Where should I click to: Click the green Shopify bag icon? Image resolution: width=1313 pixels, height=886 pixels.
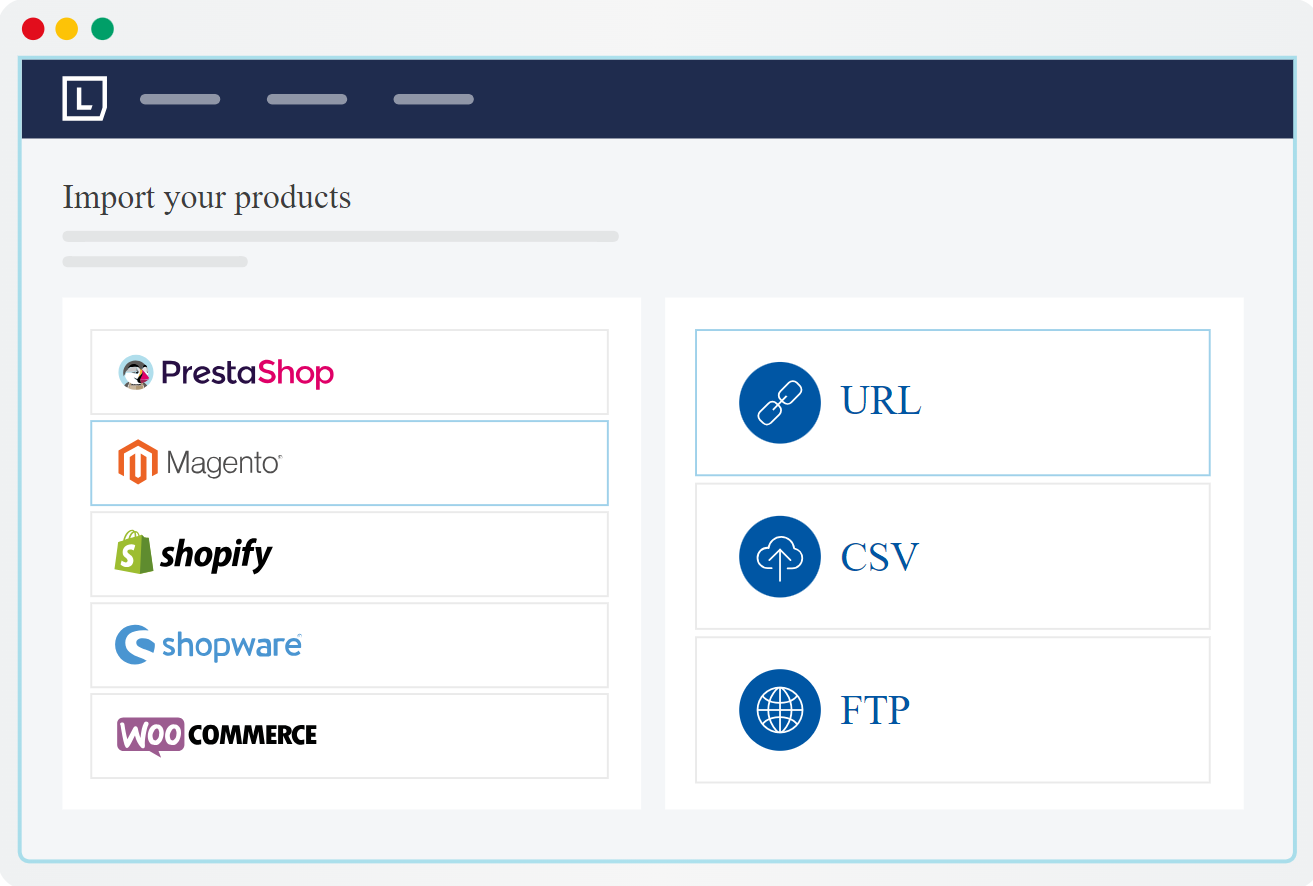click(133, 552)
